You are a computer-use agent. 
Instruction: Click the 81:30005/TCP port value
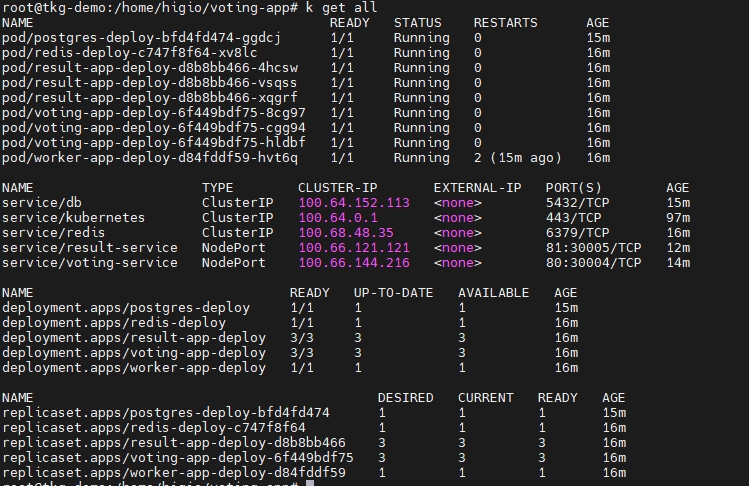(x=593, y=247)
